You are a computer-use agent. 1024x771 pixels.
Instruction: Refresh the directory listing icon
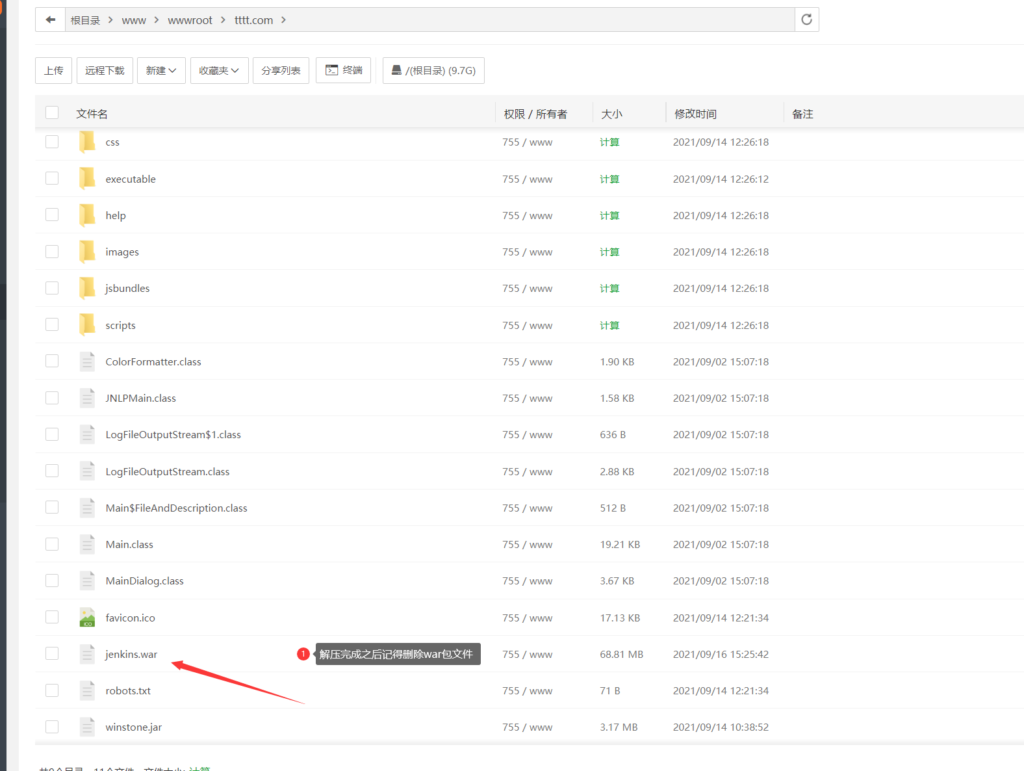point(807,20)
